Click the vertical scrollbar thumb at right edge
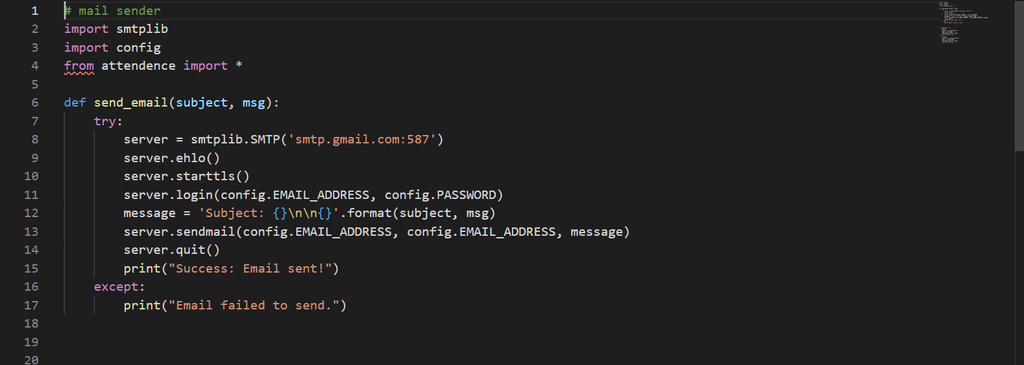 coord(1019,76)
